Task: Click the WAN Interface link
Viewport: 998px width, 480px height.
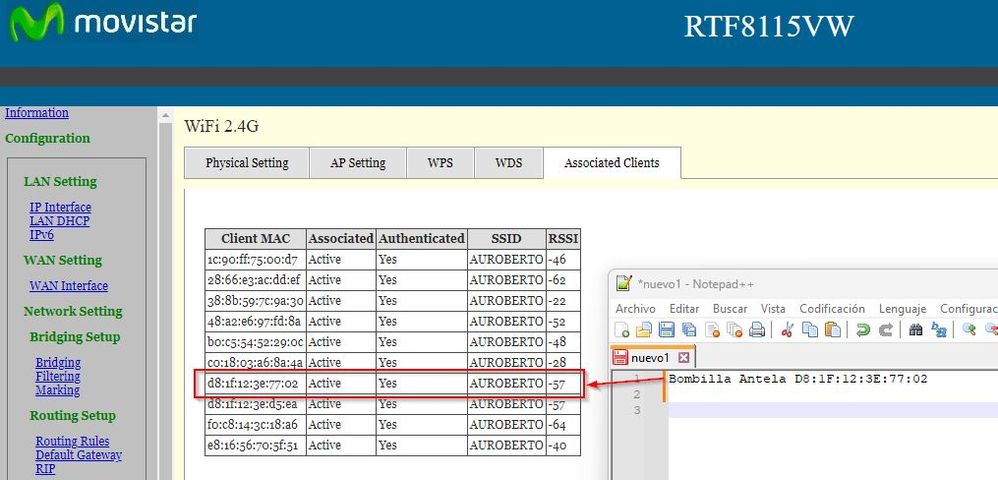Action: point(68,286)
